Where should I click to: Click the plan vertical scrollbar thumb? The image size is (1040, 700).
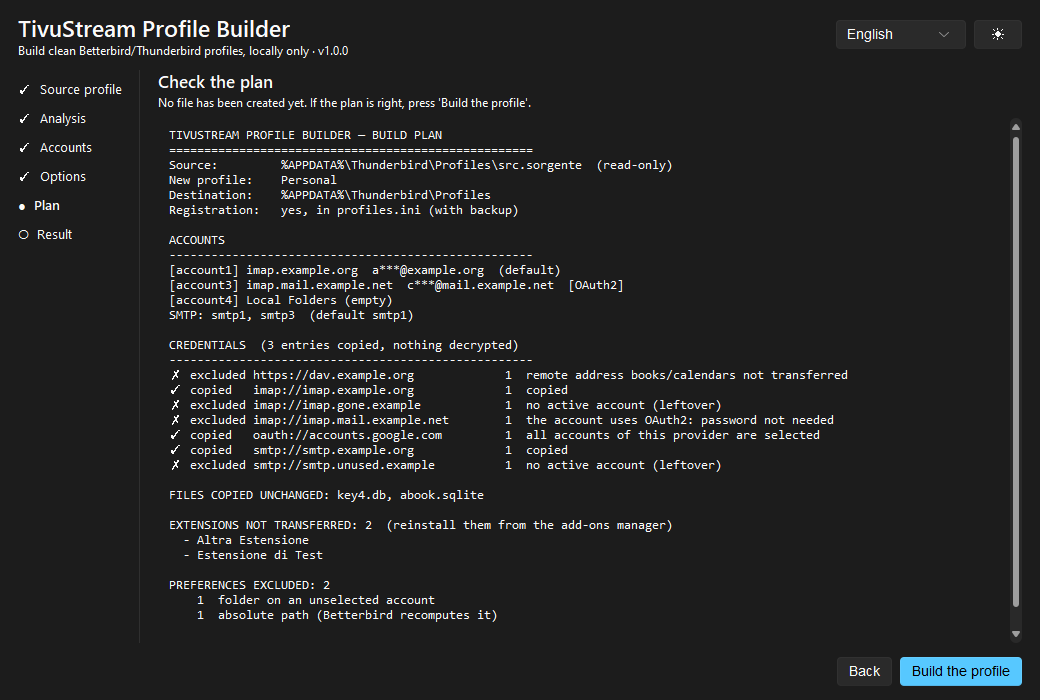(x=1015, y=372)
